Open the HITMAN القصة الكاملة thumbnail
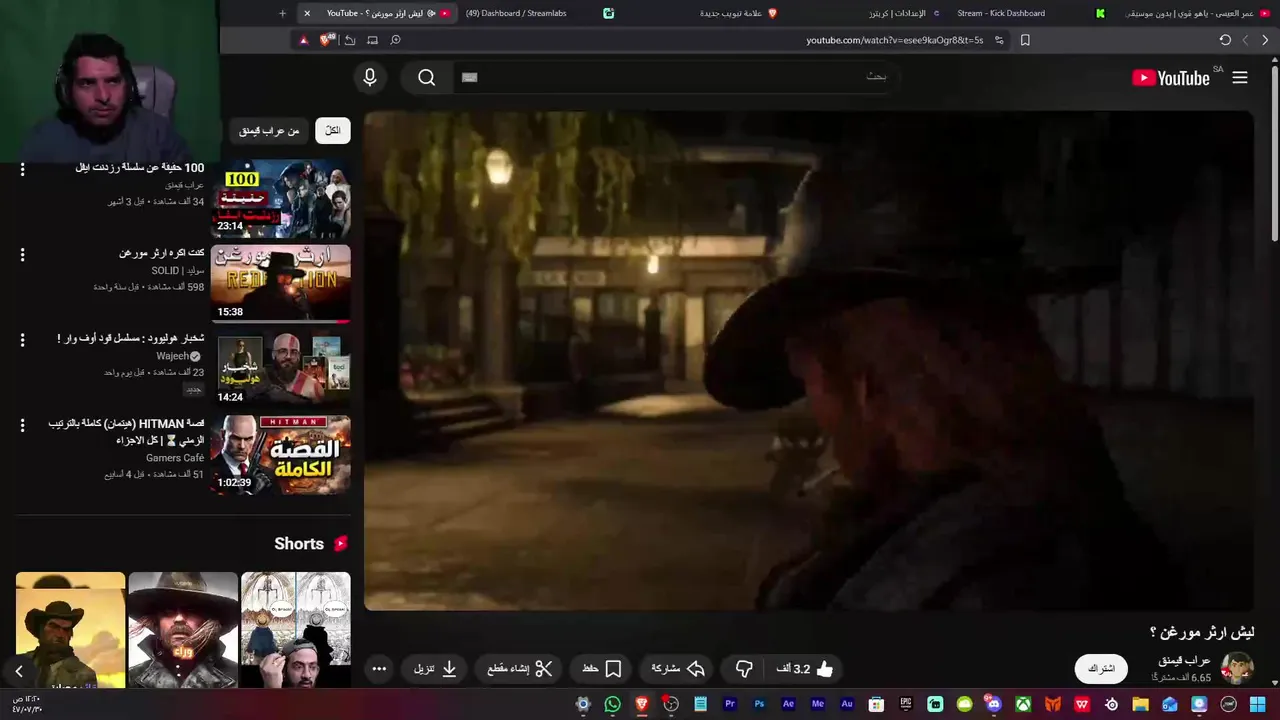 coord(281,454)
